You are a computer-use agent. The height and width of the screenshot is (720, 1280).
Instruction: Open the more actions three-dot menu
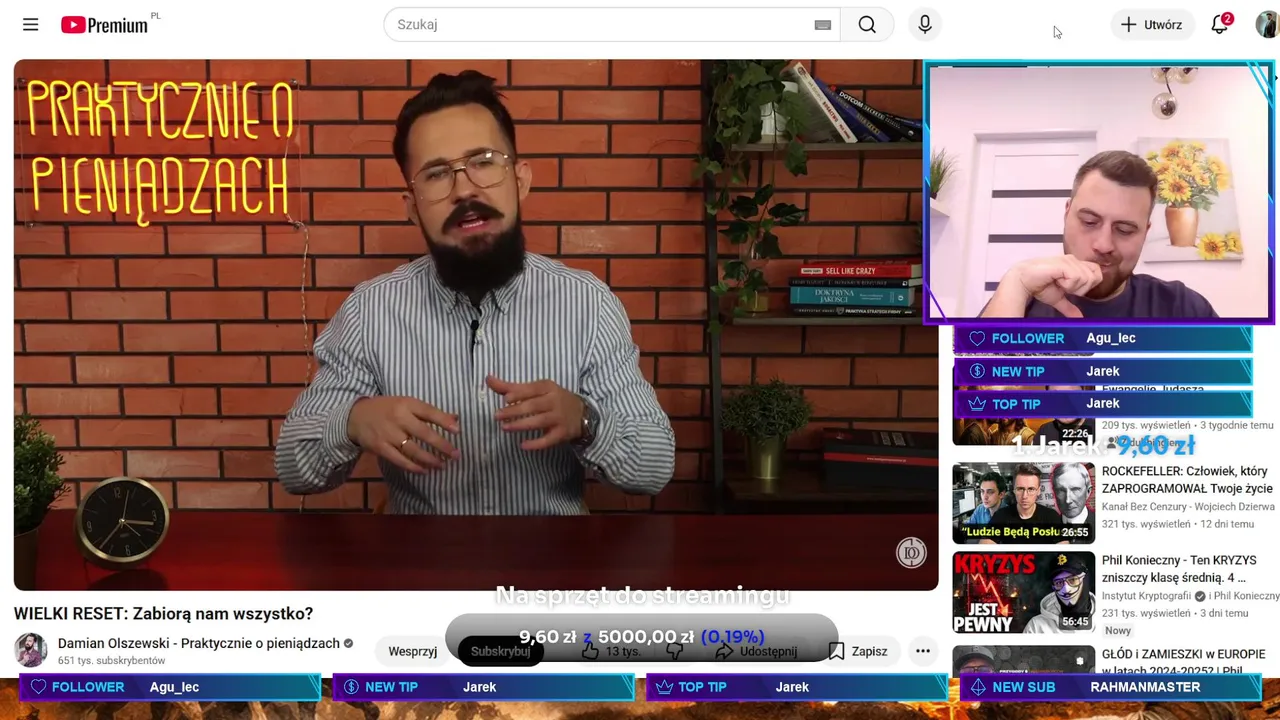923,651
